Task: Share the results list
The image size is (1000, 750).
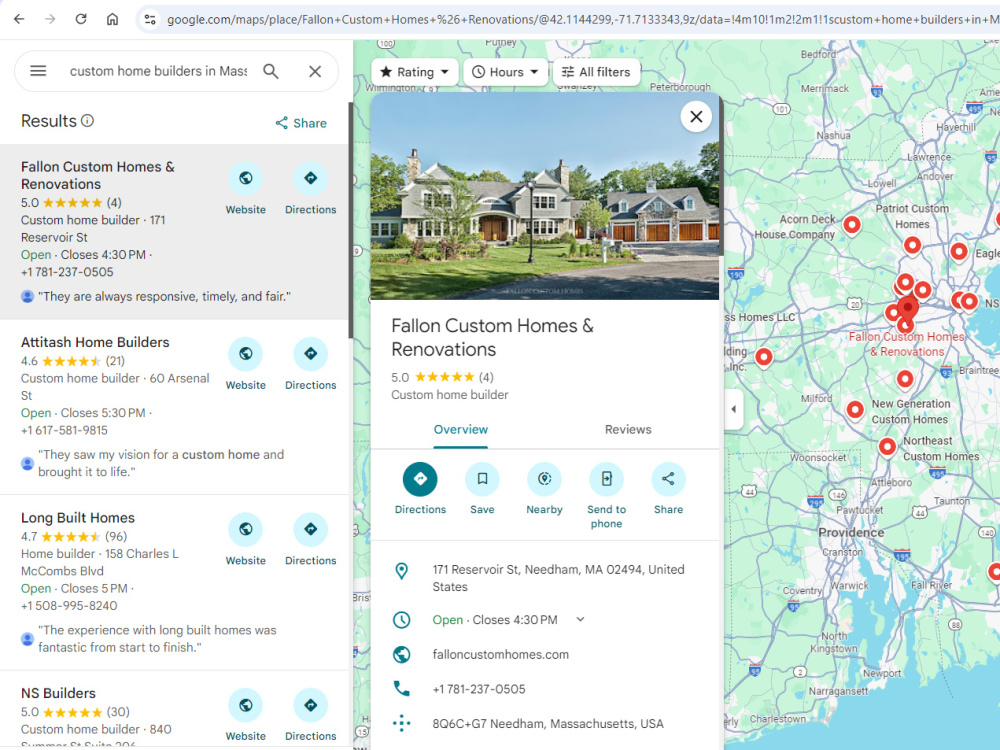Action: tap(301, 123)
